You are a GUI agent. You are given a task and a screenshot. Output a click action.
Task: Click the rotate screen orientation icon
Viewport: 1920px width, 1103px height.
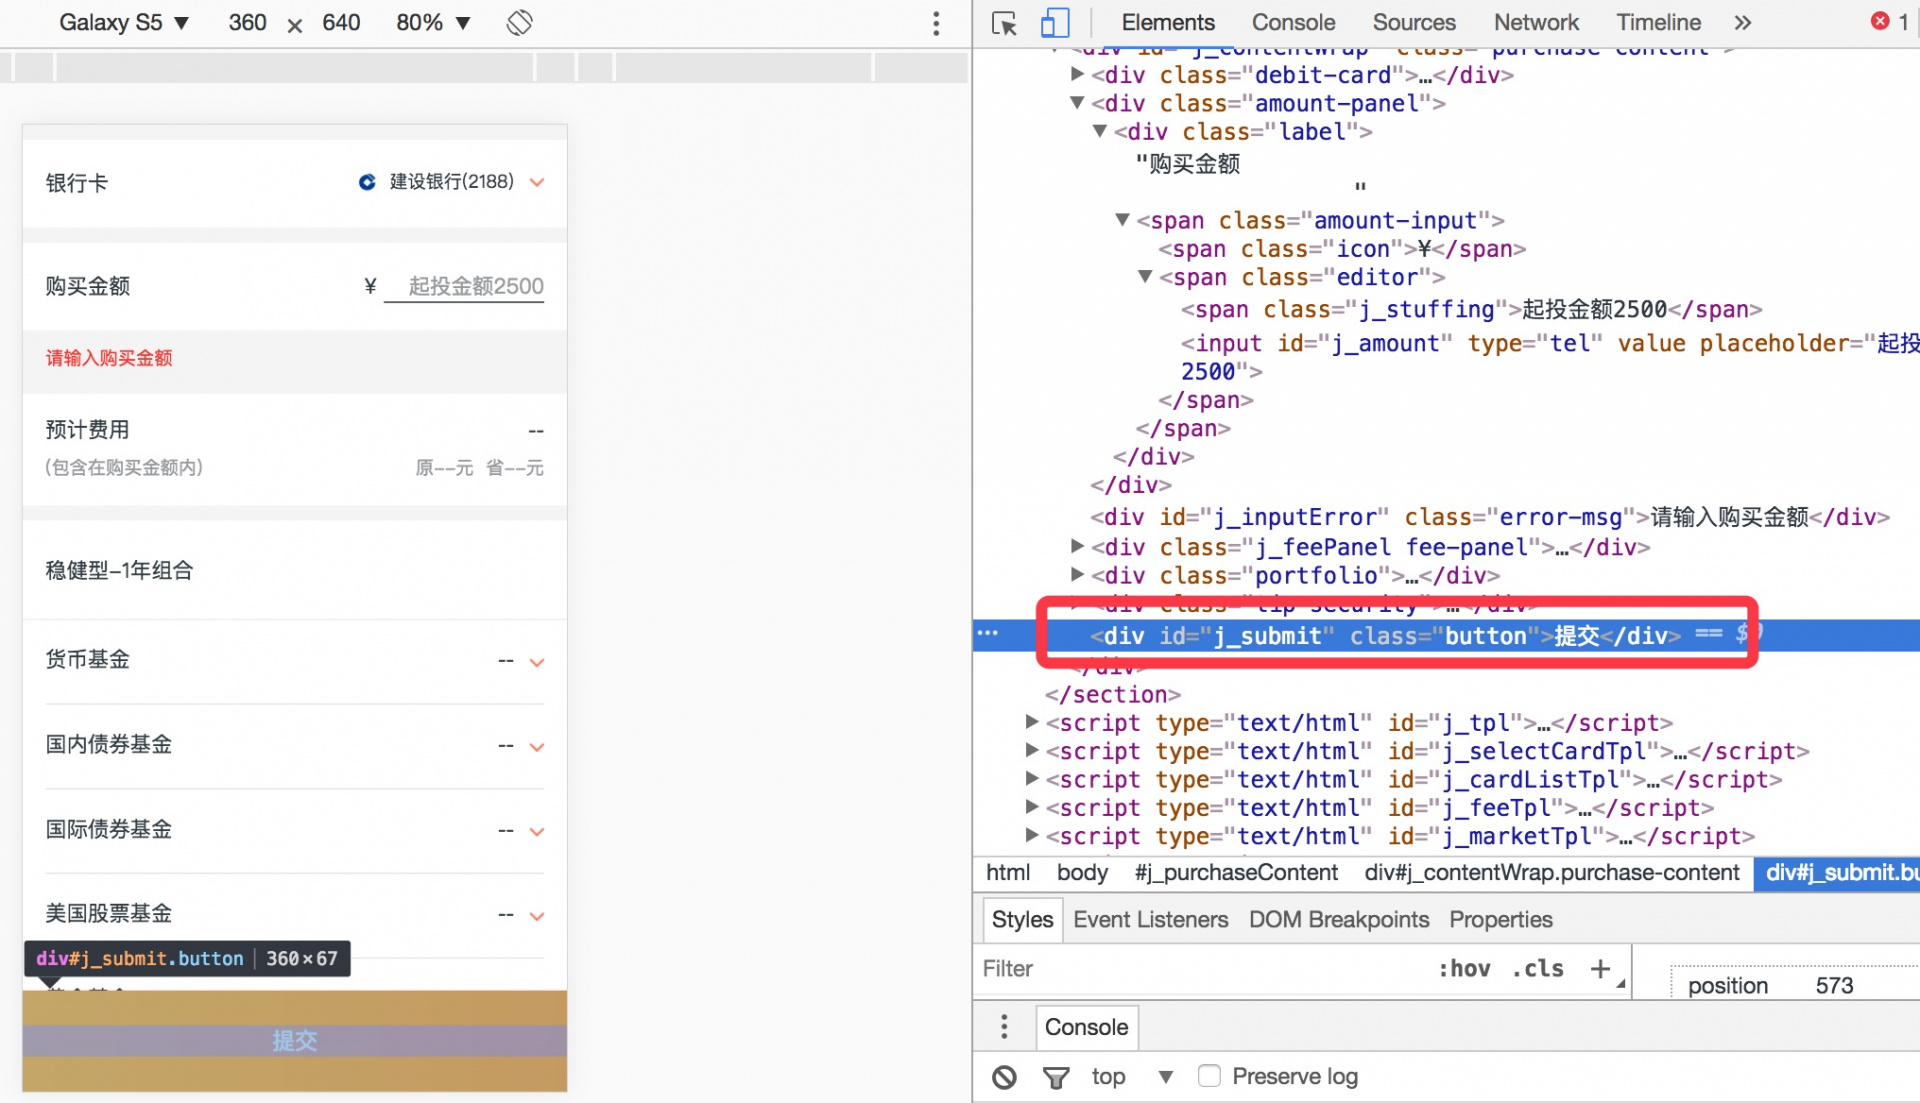tap(519, 22)
